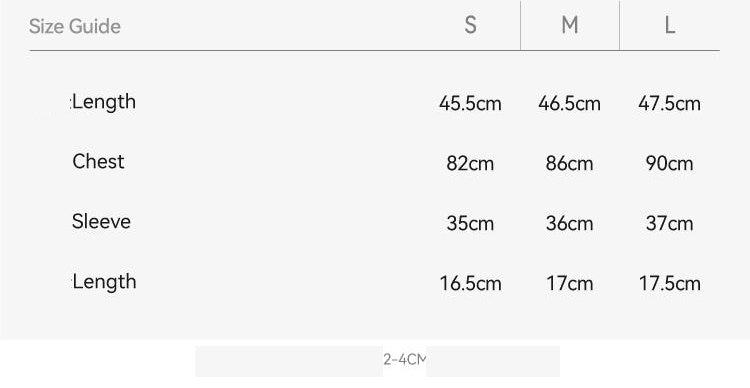Click the 82cm chest value
750x388 pixels.
pos(470,164)
